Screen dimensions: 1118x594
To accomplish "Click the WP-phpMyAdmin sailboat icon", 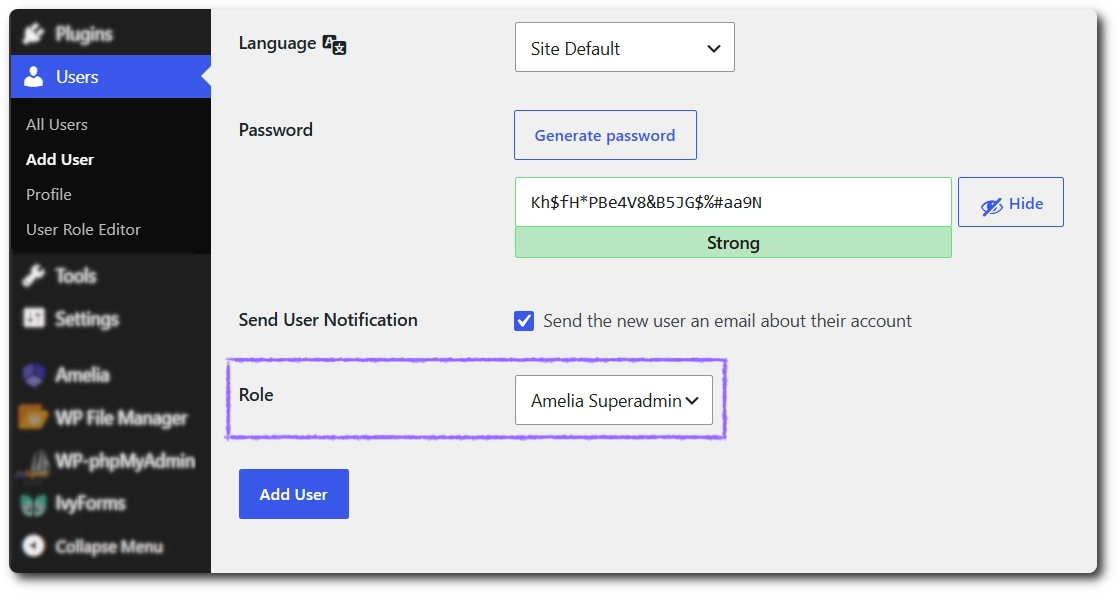I will (33, 462).
